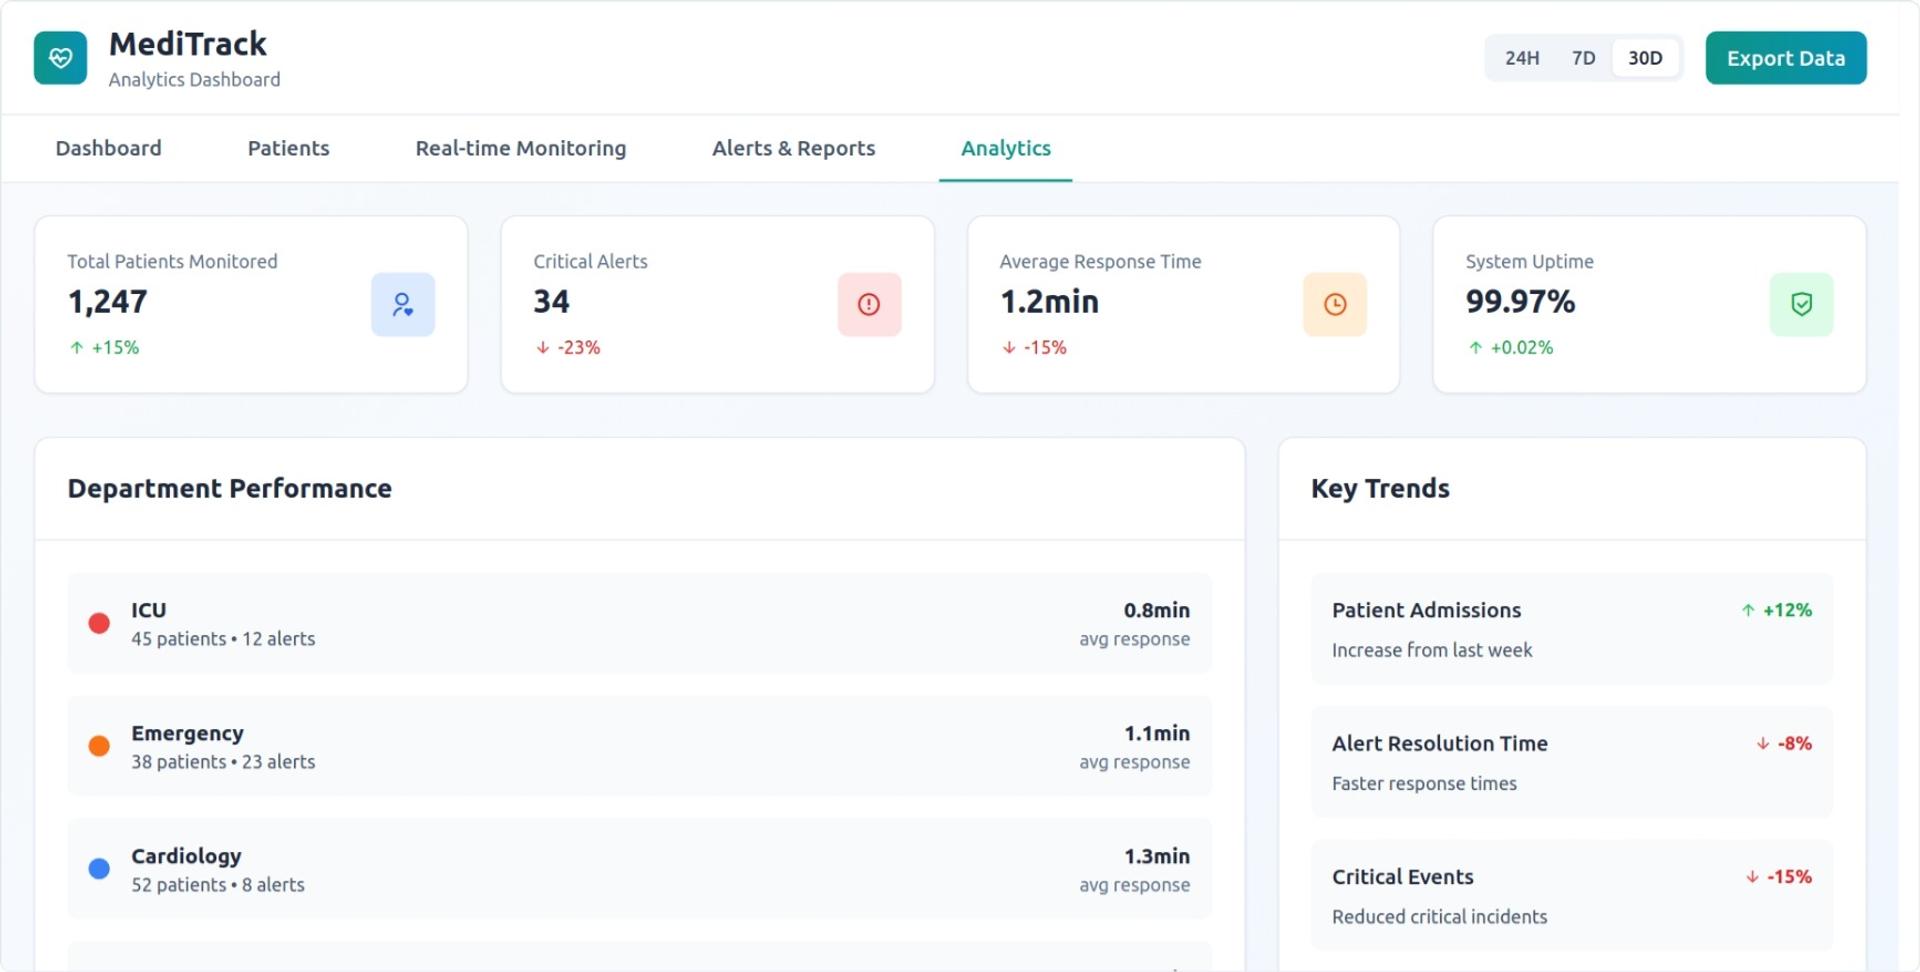
Task: Select the 7D time range
Action: tap(1583, 58)
